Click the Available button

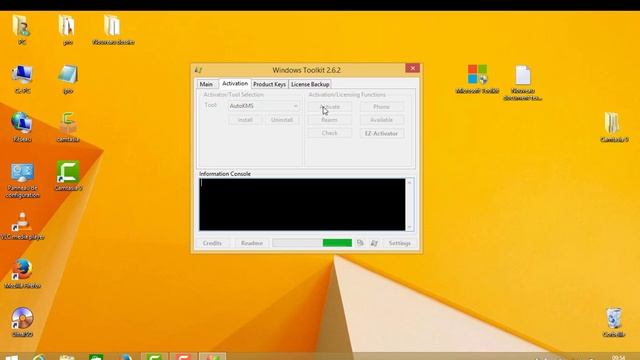point(382,120)
